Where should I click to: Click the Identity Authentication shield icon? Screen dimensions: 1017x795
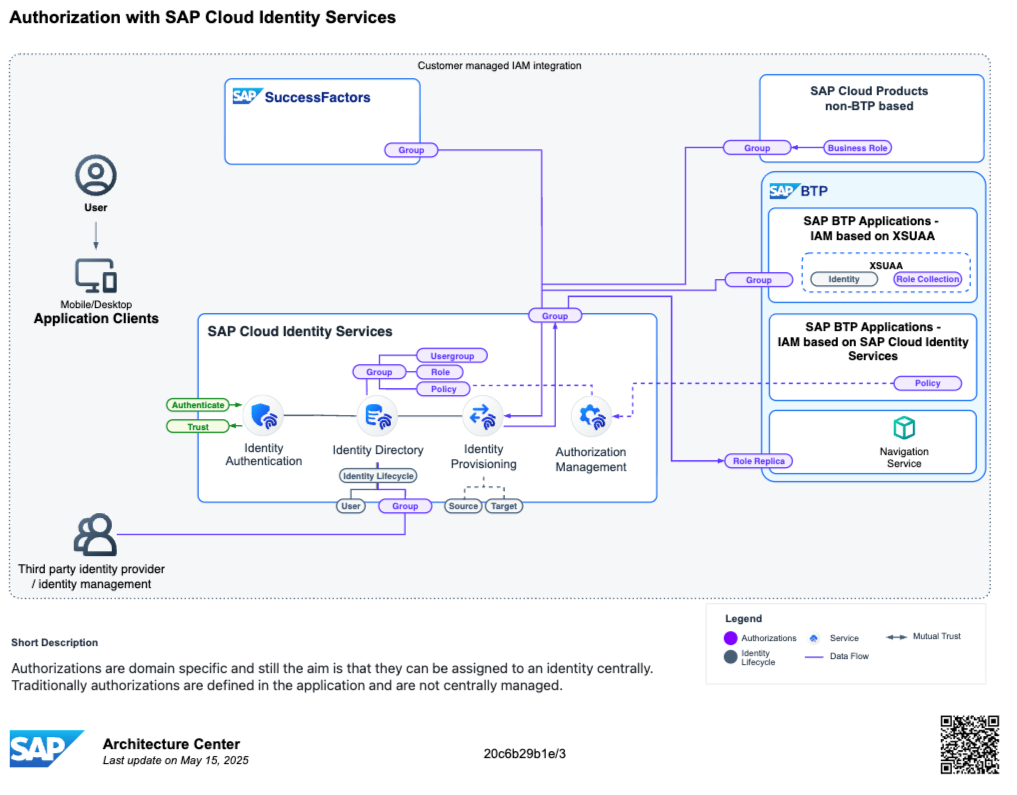263,415
